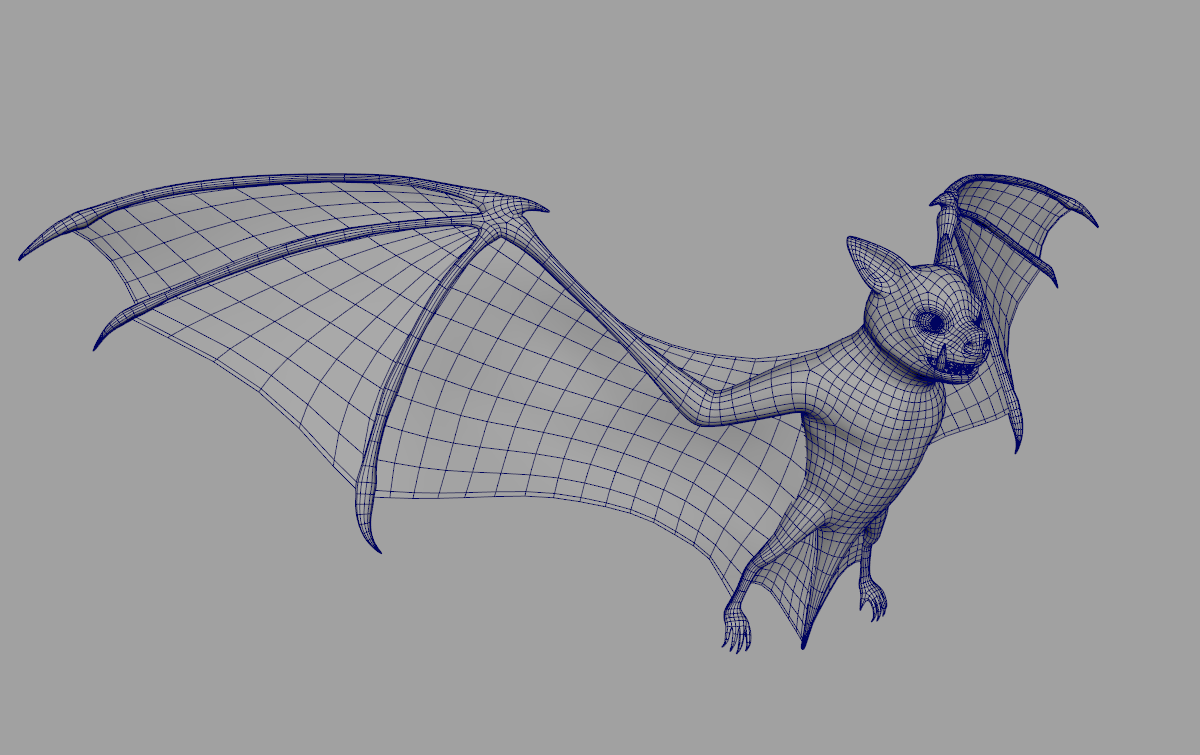Image resolution: width=1200 pixels, height=755 pixels.
Task: Click the far wing's upper pointed tip
Action: click(1093, 222)
